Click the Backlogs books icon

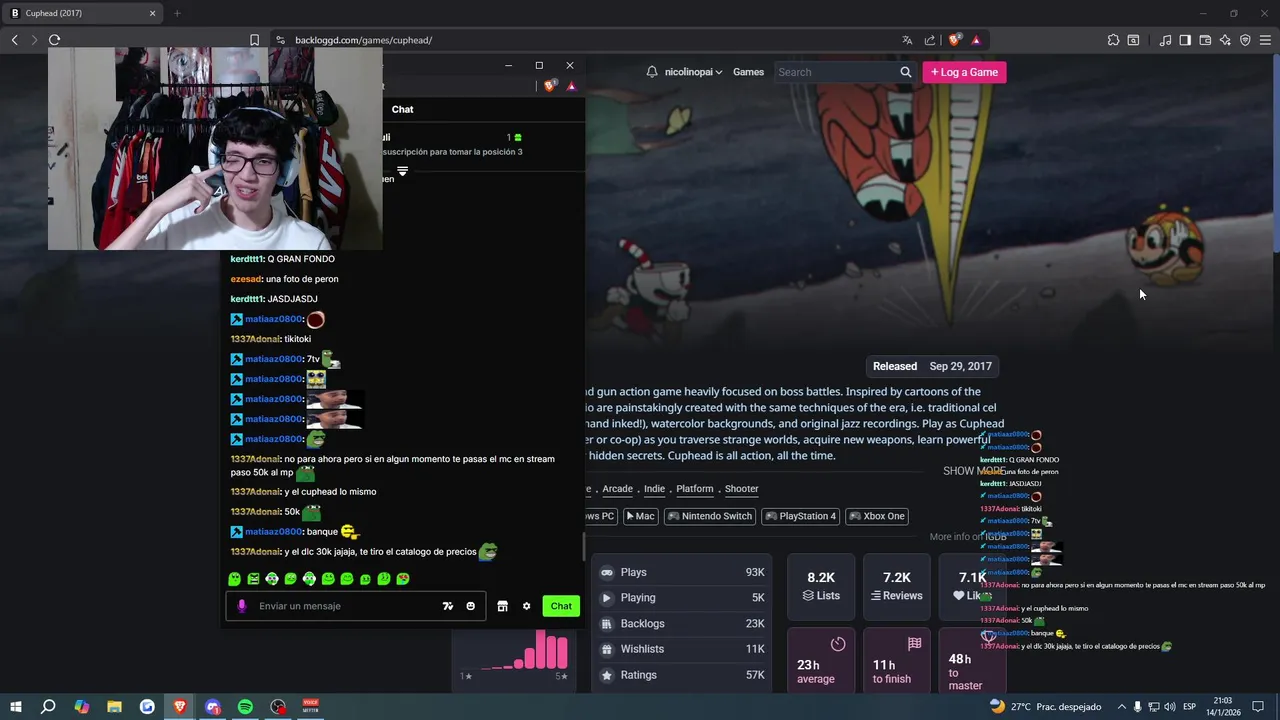tap(606, 624)
